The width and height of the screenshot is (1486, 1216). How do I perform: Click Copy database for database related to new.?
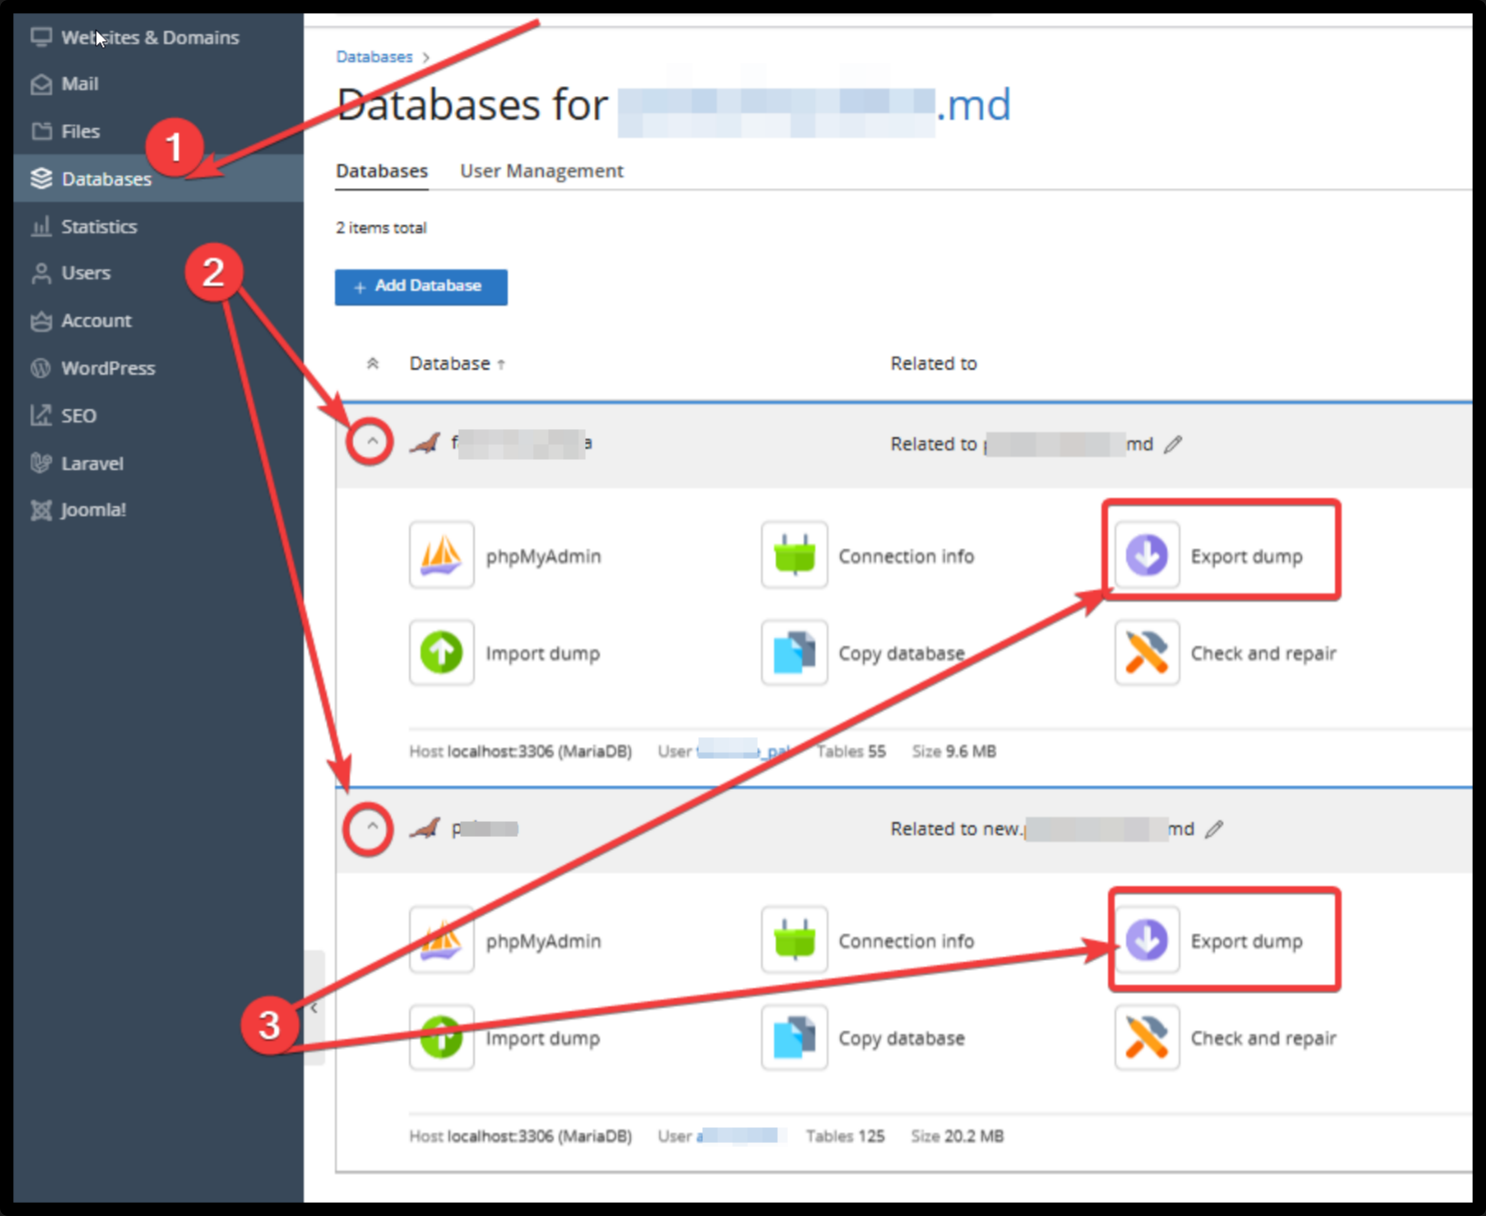(x=863, y=1038)
